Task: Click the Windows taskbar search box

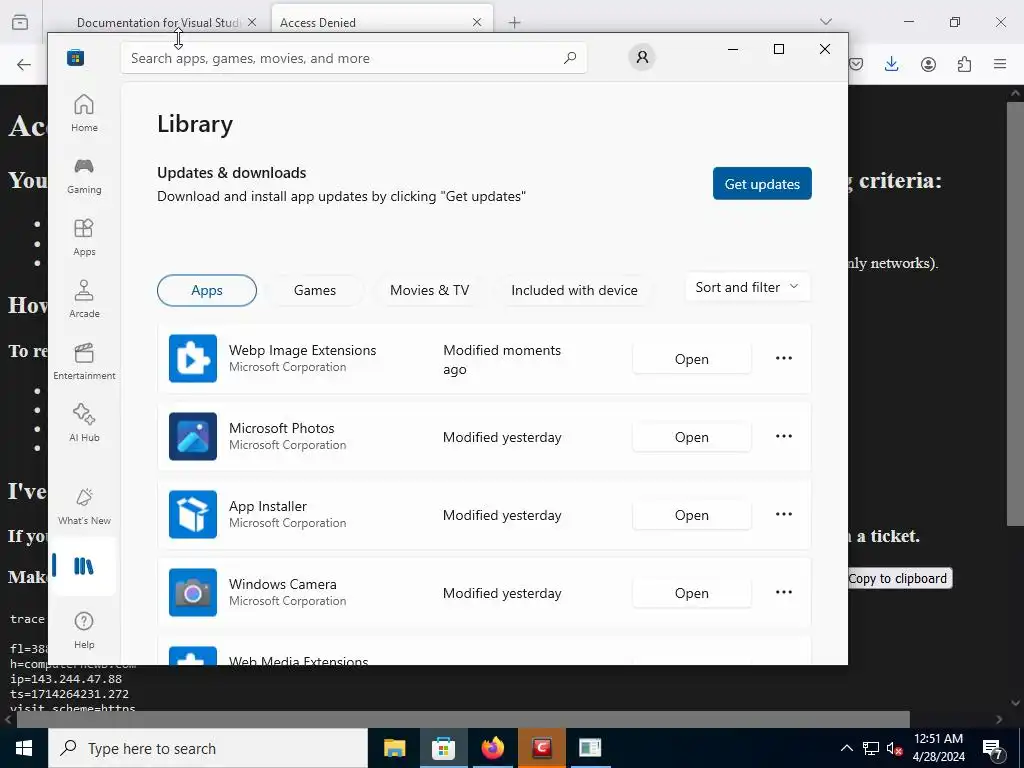Action: [208, 748]
